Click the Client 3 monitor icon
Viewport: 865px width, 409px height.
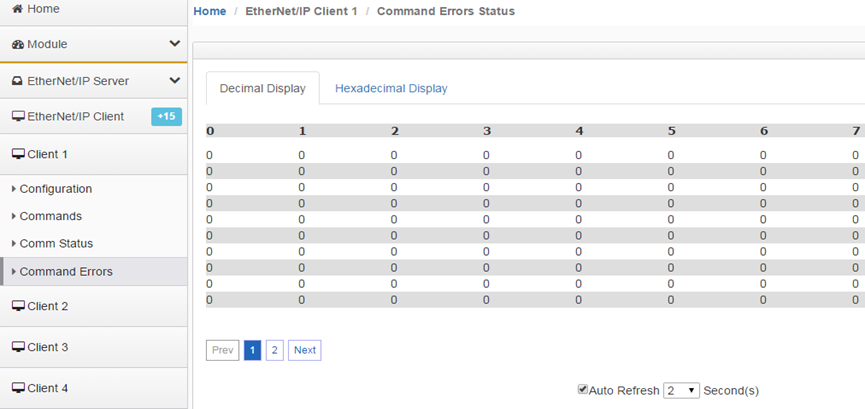[x=18, y=347]
